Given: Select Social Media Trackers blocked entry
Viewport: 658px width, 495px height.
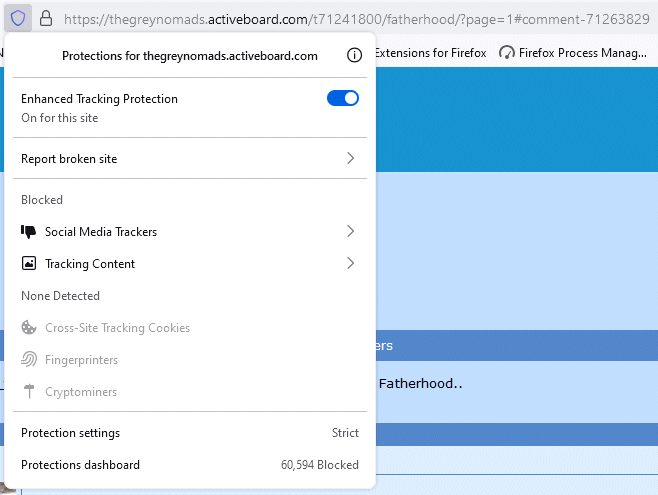Looking at the screenshot, I should point(101,232).
